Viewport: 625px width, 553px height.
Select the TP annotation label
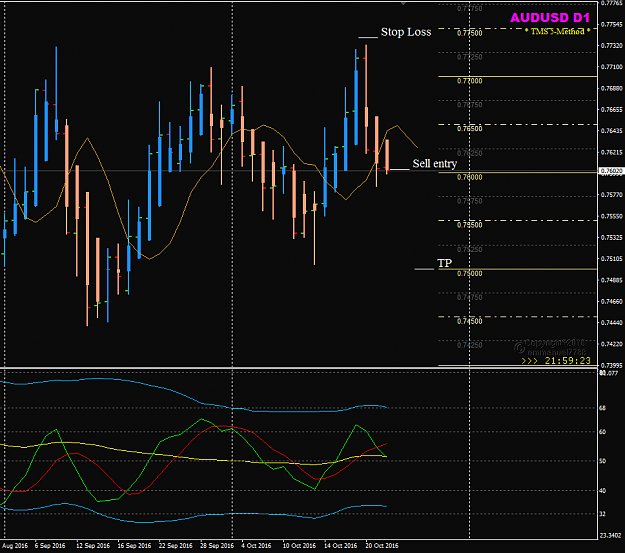(x=444, y=263)
